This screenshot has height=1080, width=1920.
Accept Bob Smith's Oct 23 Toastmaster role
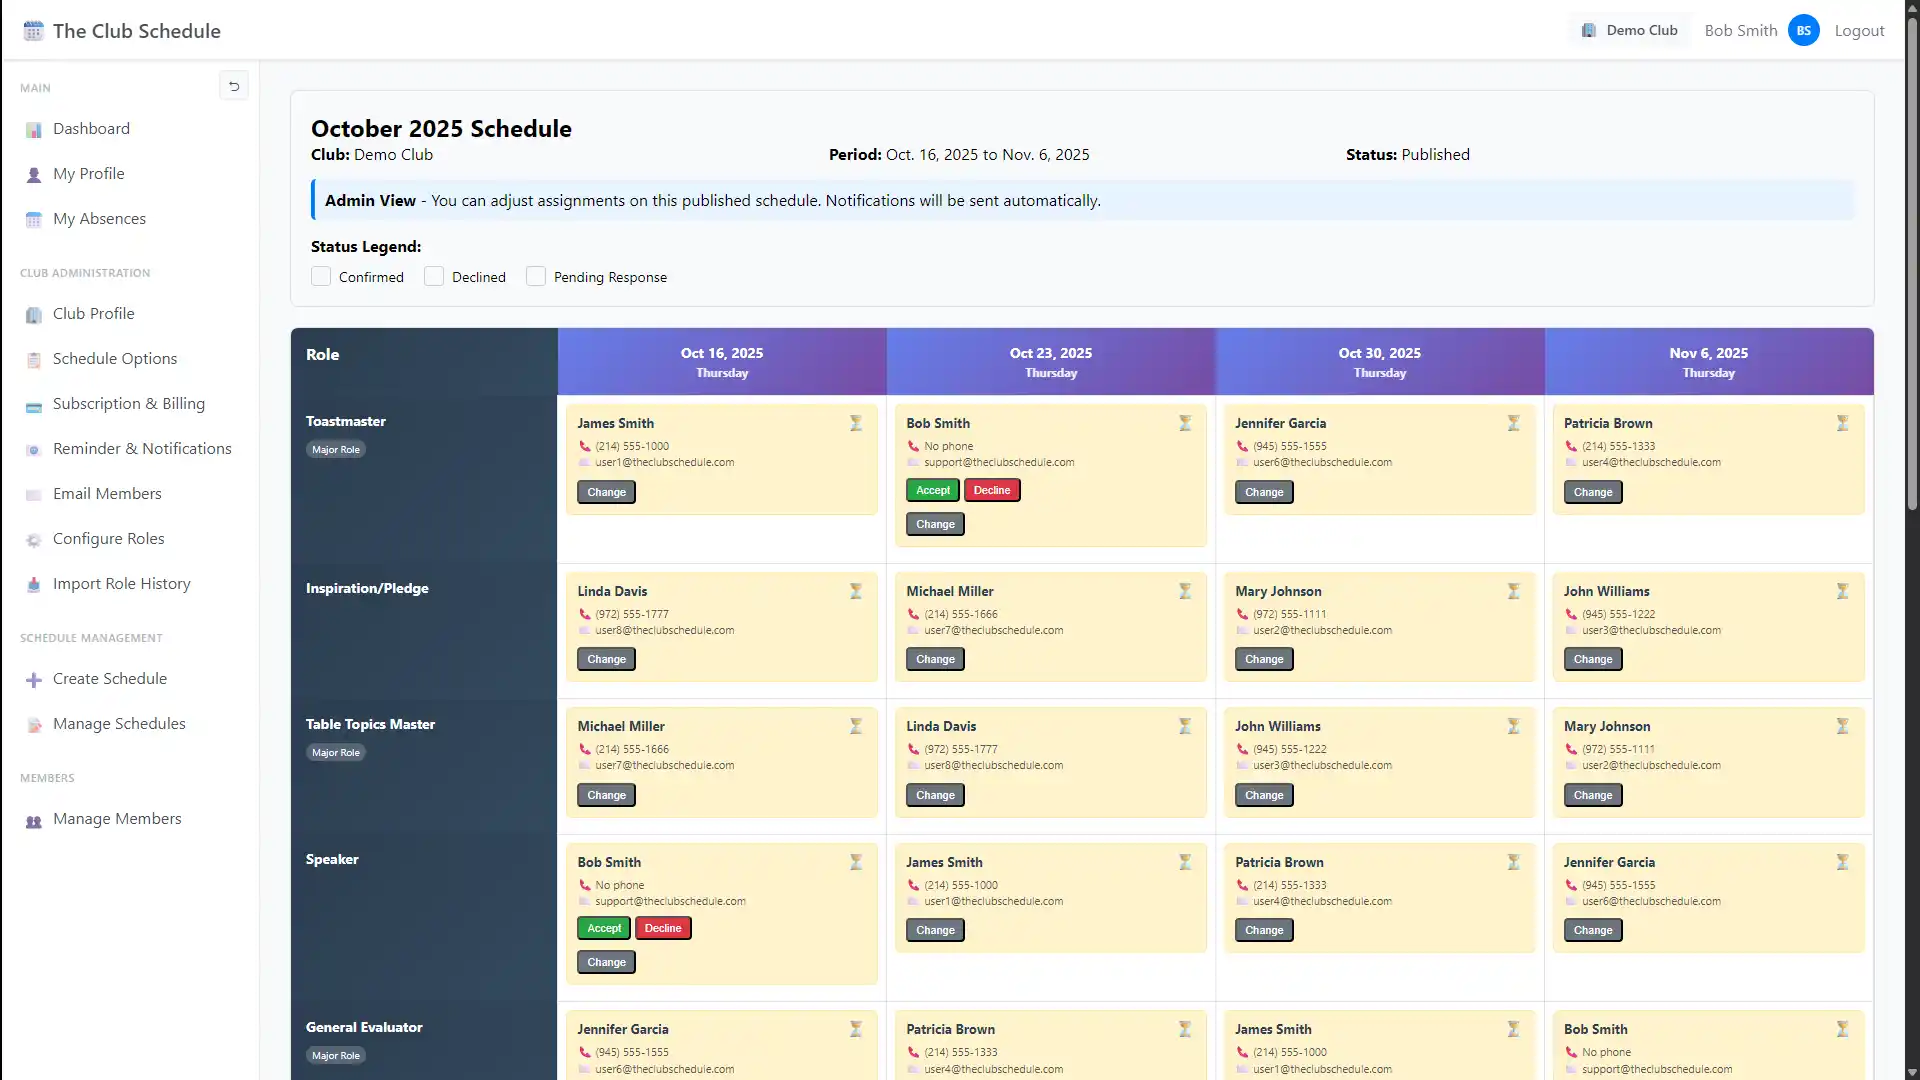932,491
